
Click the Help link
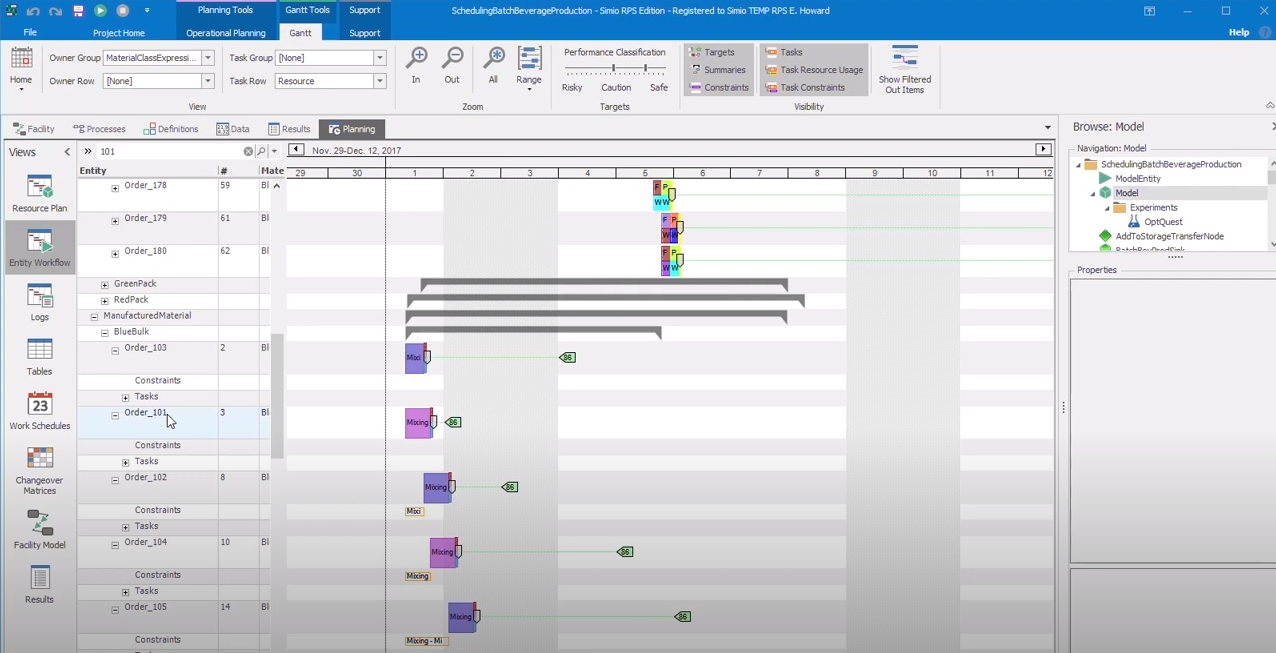click(x=1239, y=33)
